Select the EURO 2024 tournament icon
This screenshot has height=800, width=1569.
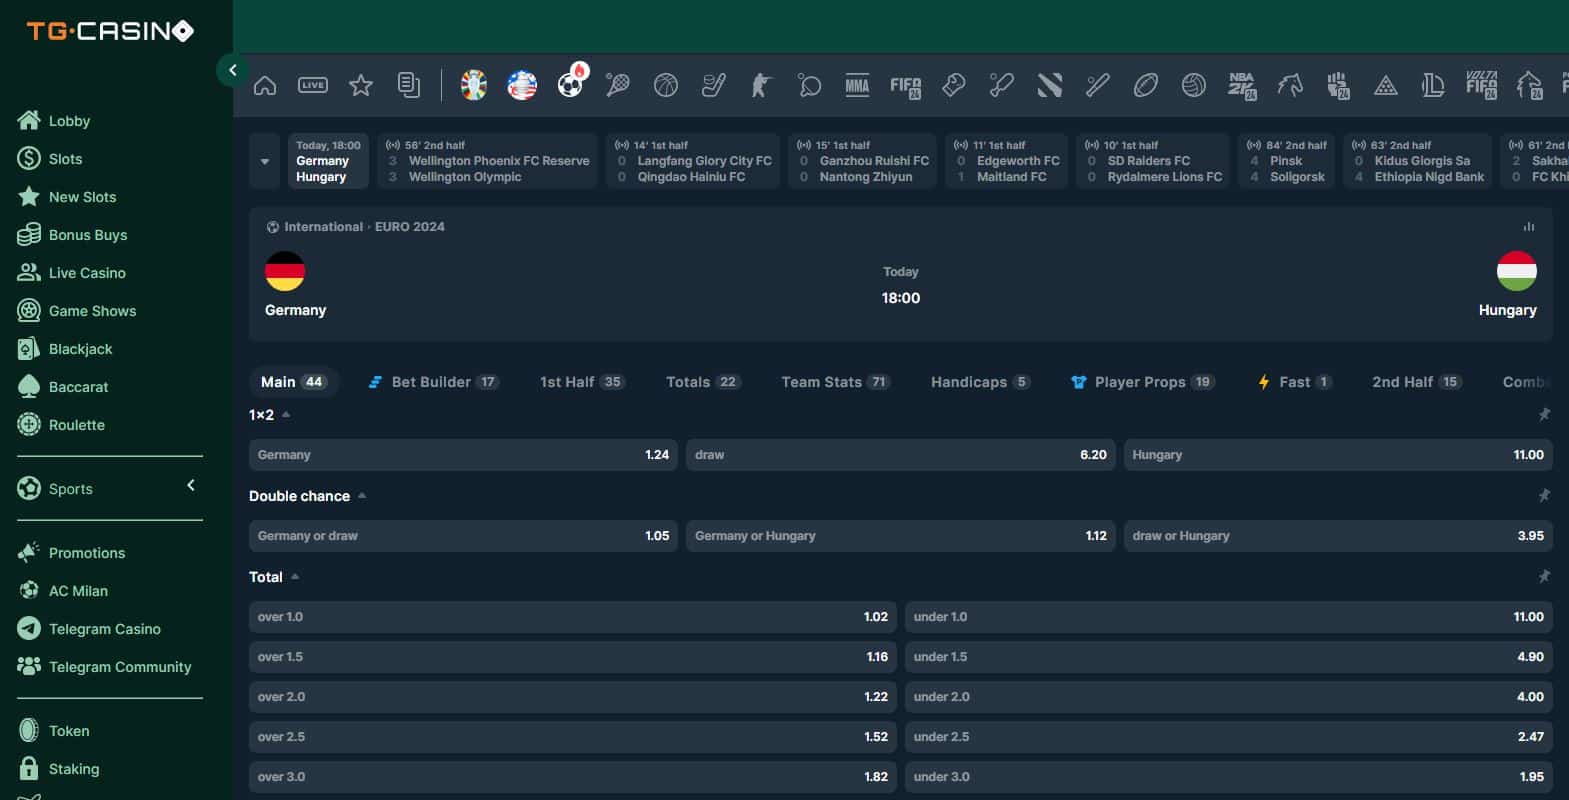[x=474, y=85]
